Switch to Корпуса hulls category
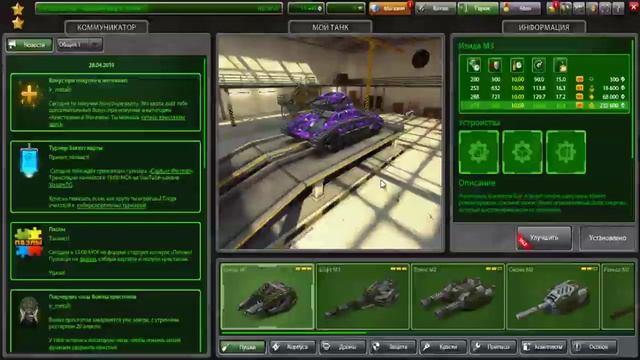This screenshot has height=360, width=640. point(293,347)
